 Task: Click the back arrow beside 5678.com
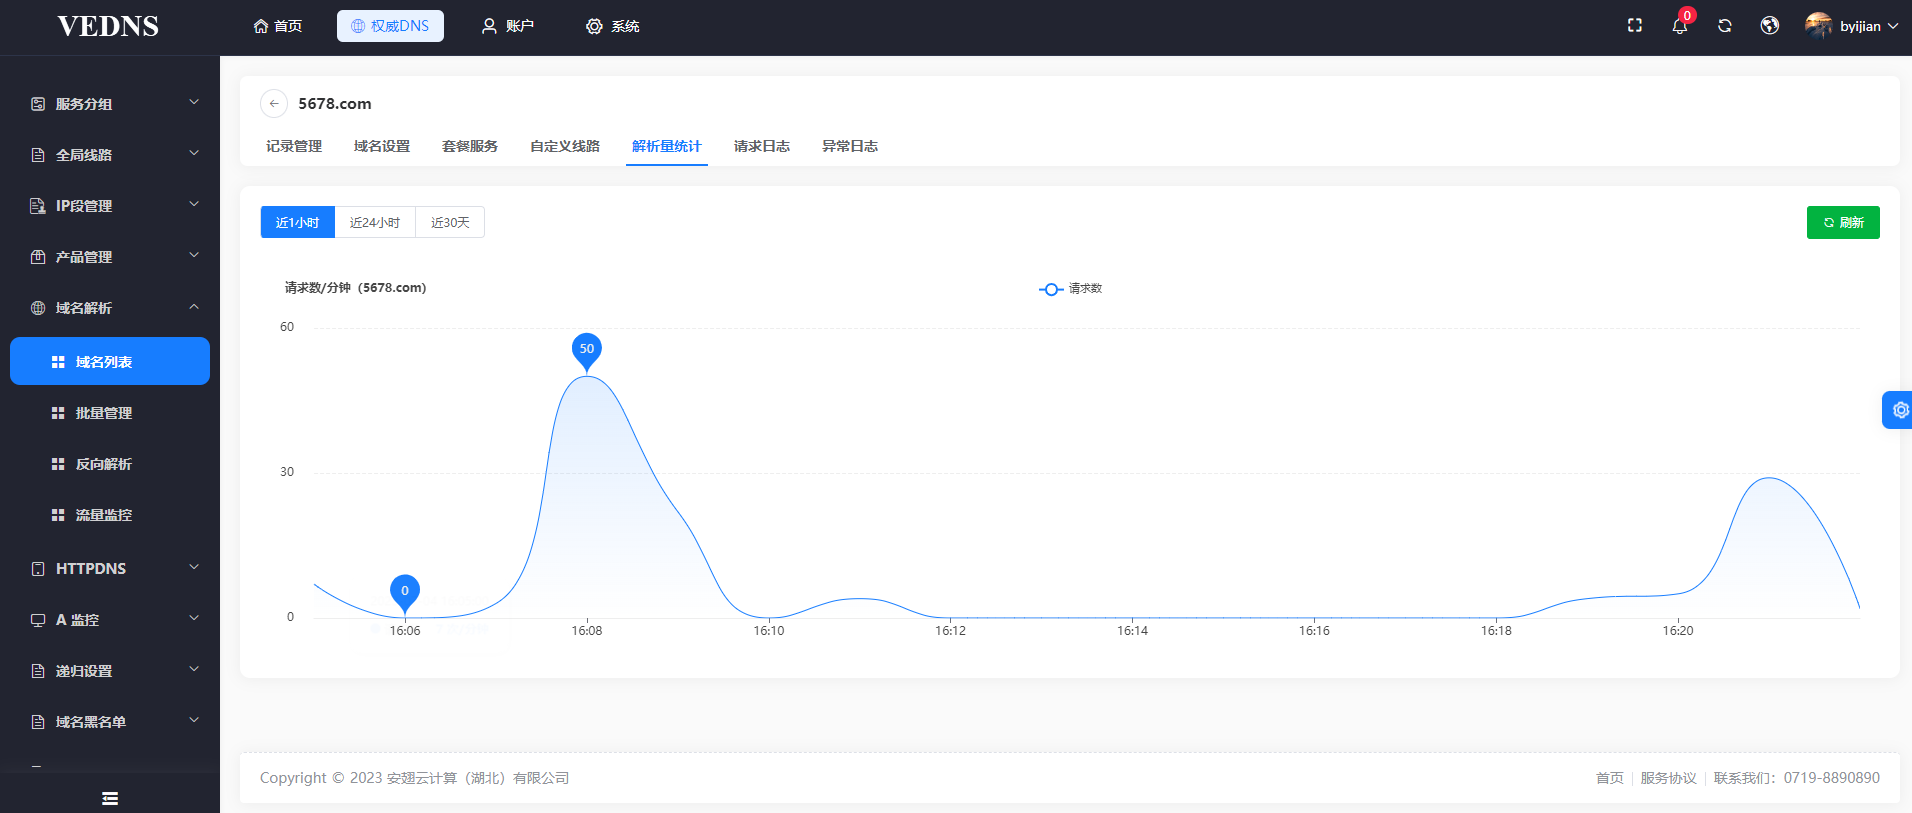point(274,104)
